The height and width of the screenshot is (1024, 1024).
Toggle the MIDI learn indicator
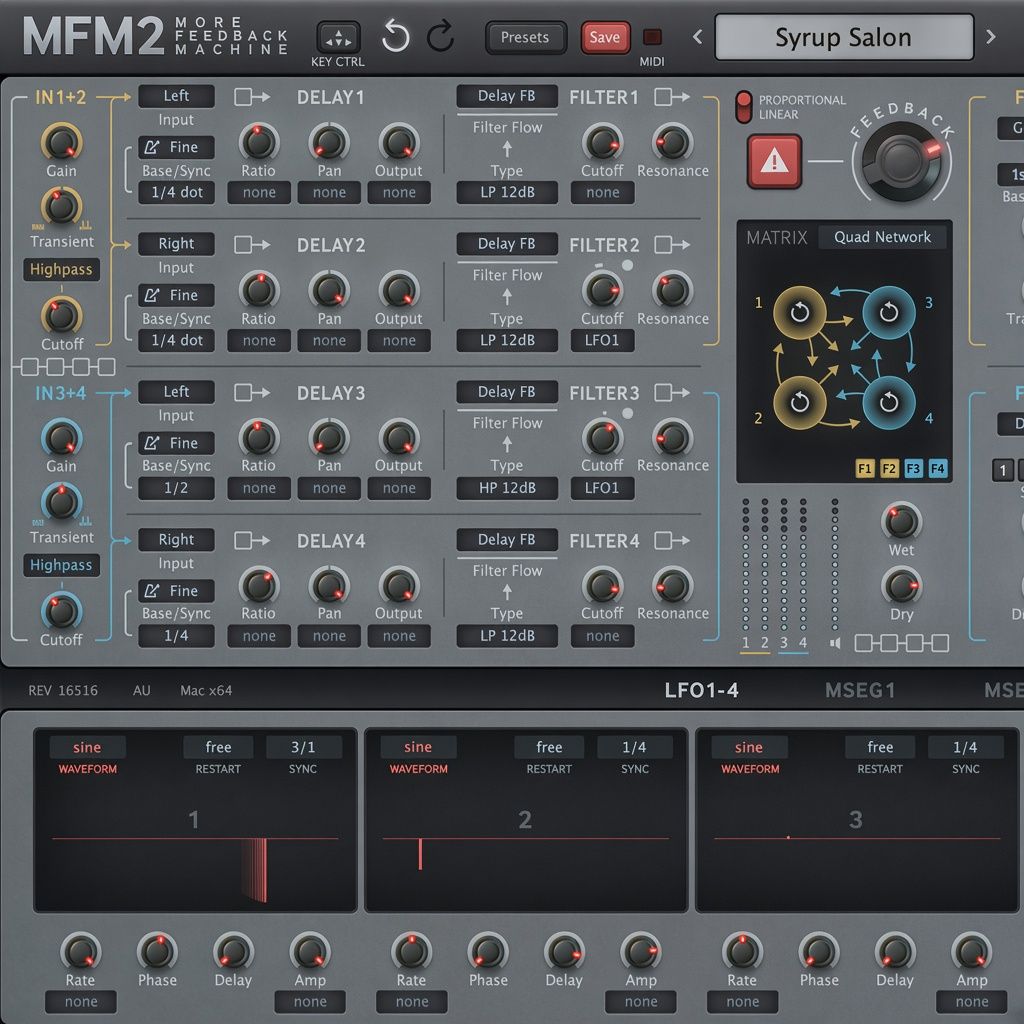click(652, 37)
